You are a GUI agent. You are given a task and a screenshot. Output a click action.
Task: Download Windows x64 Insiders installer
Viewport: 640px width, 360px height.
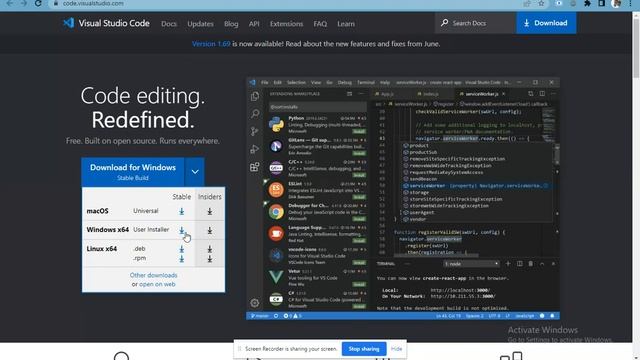pos(209,230)
